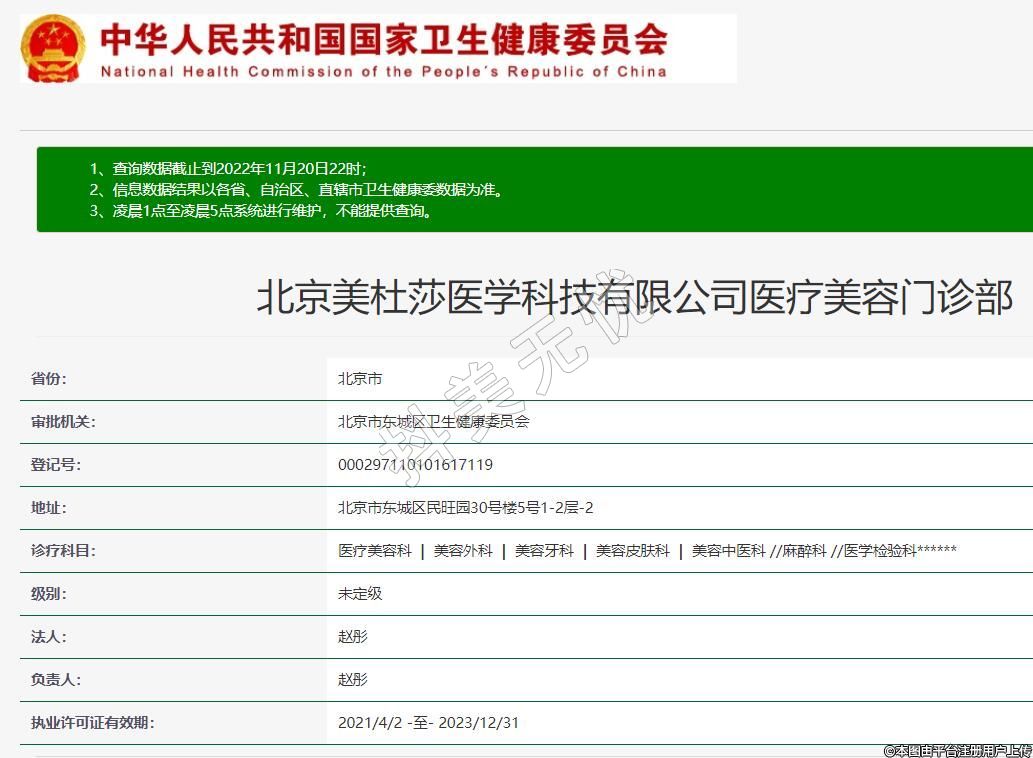The height and width of the screenshot is (758, 1033).
Task: Click the legal person name in 法人 row
Action: pyautogui.click(x=353, y=637)
